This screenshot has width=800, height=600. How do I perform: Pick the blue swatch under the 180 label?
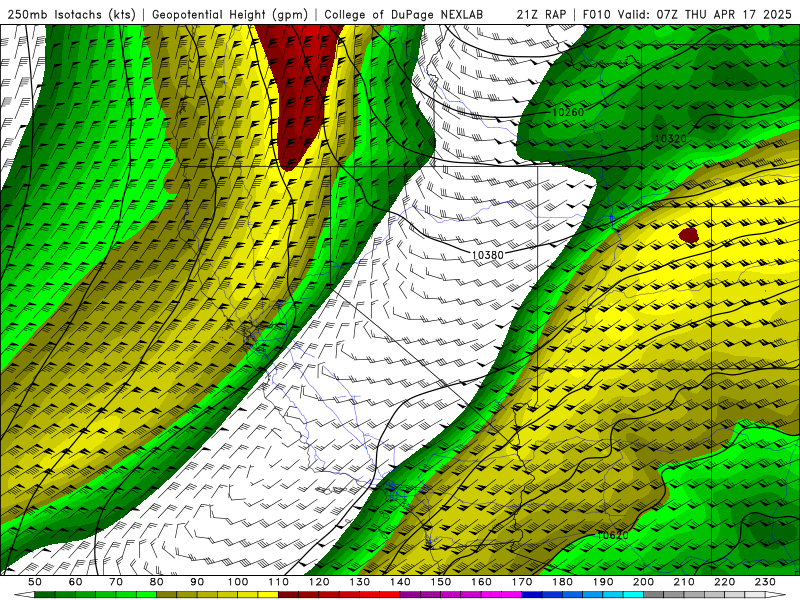pos(572,595)
